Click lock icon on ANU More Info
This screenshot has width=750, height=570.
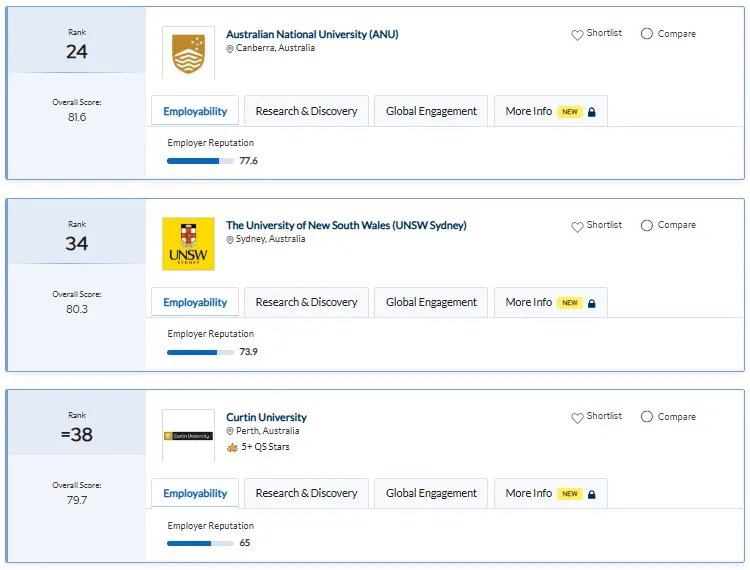point(592,112)
